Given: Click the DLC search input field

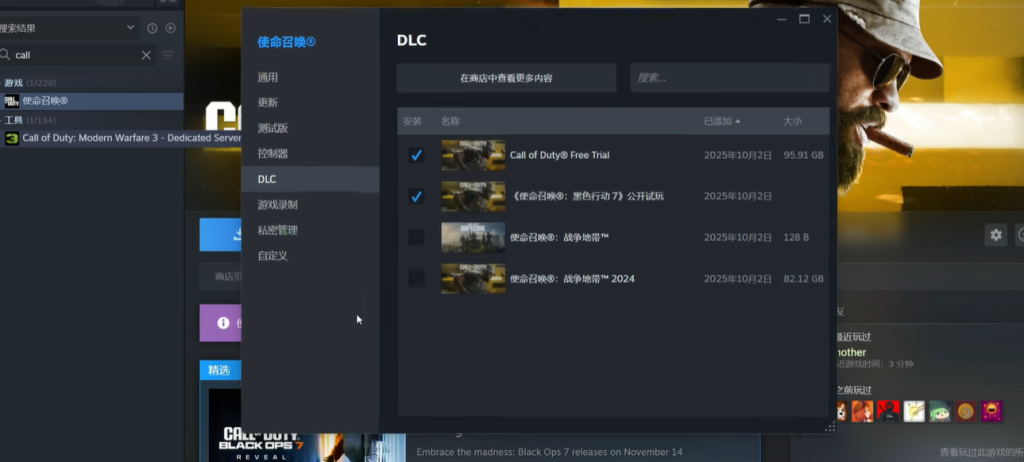Looking at the screenshot, I should click(729, 78).
